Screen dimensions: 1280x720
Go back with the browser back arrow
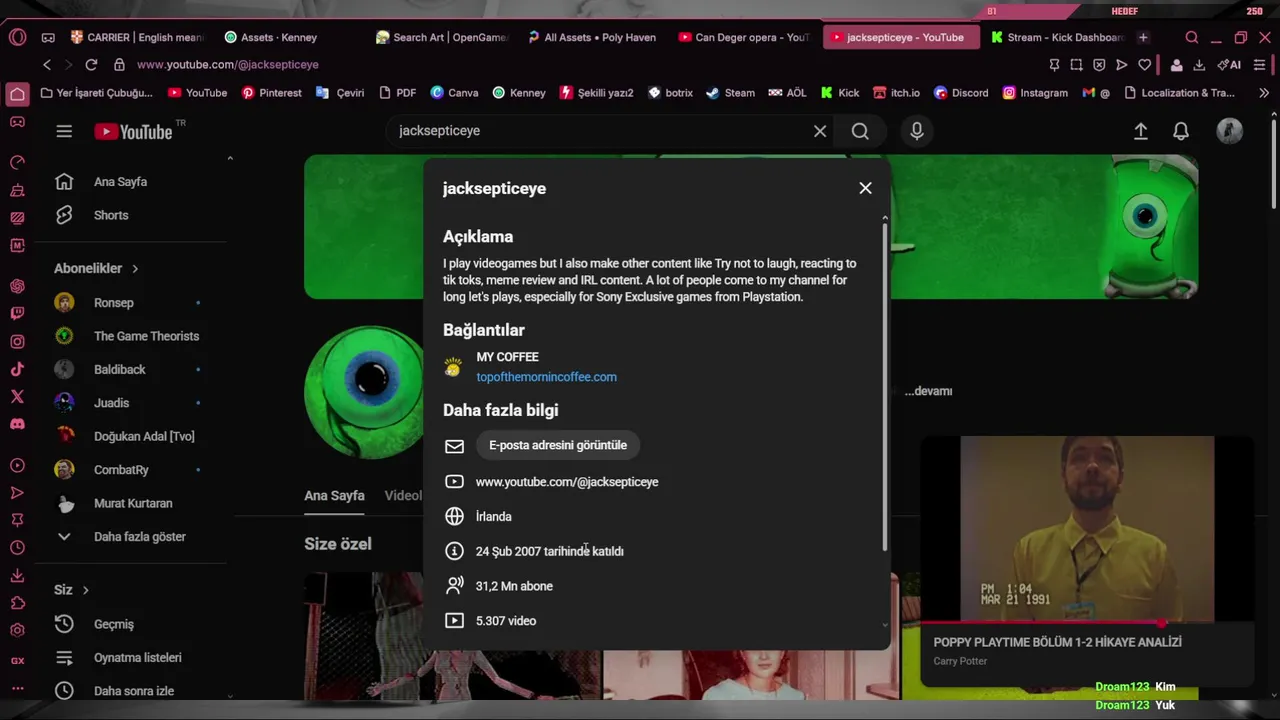click(x=46, y=64)
